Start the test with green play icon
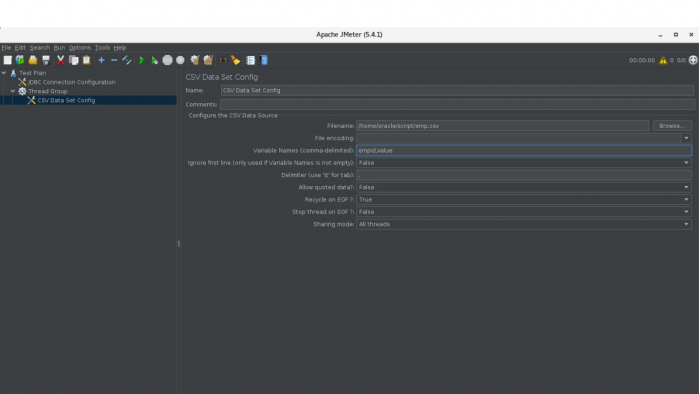The height and width of the screenshot is (394, 700). (x=142, y=60)
